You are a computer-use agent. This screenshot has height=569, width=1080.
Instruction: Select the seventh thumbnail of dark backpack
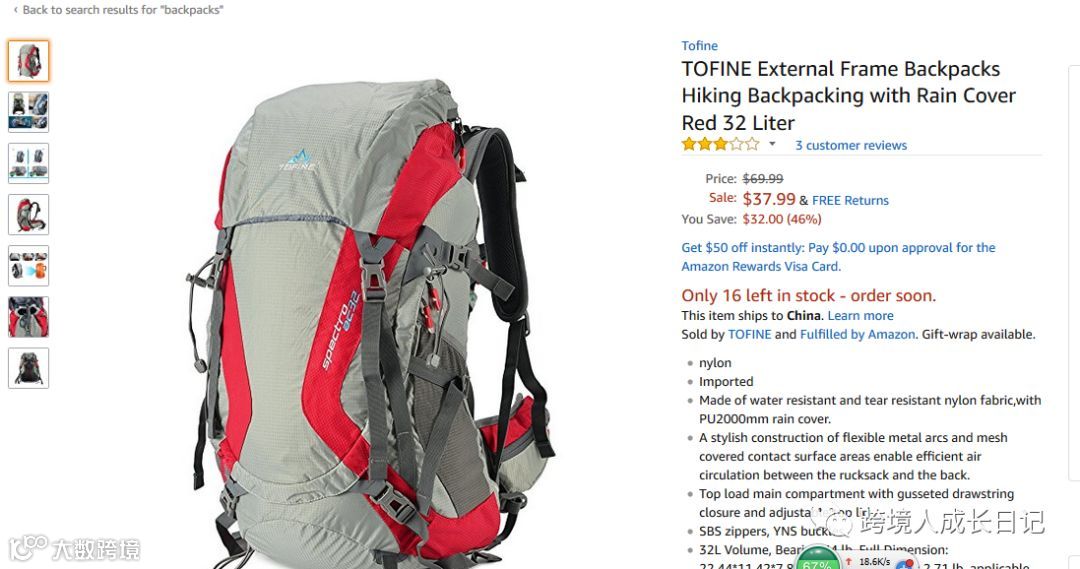point(28,368)
